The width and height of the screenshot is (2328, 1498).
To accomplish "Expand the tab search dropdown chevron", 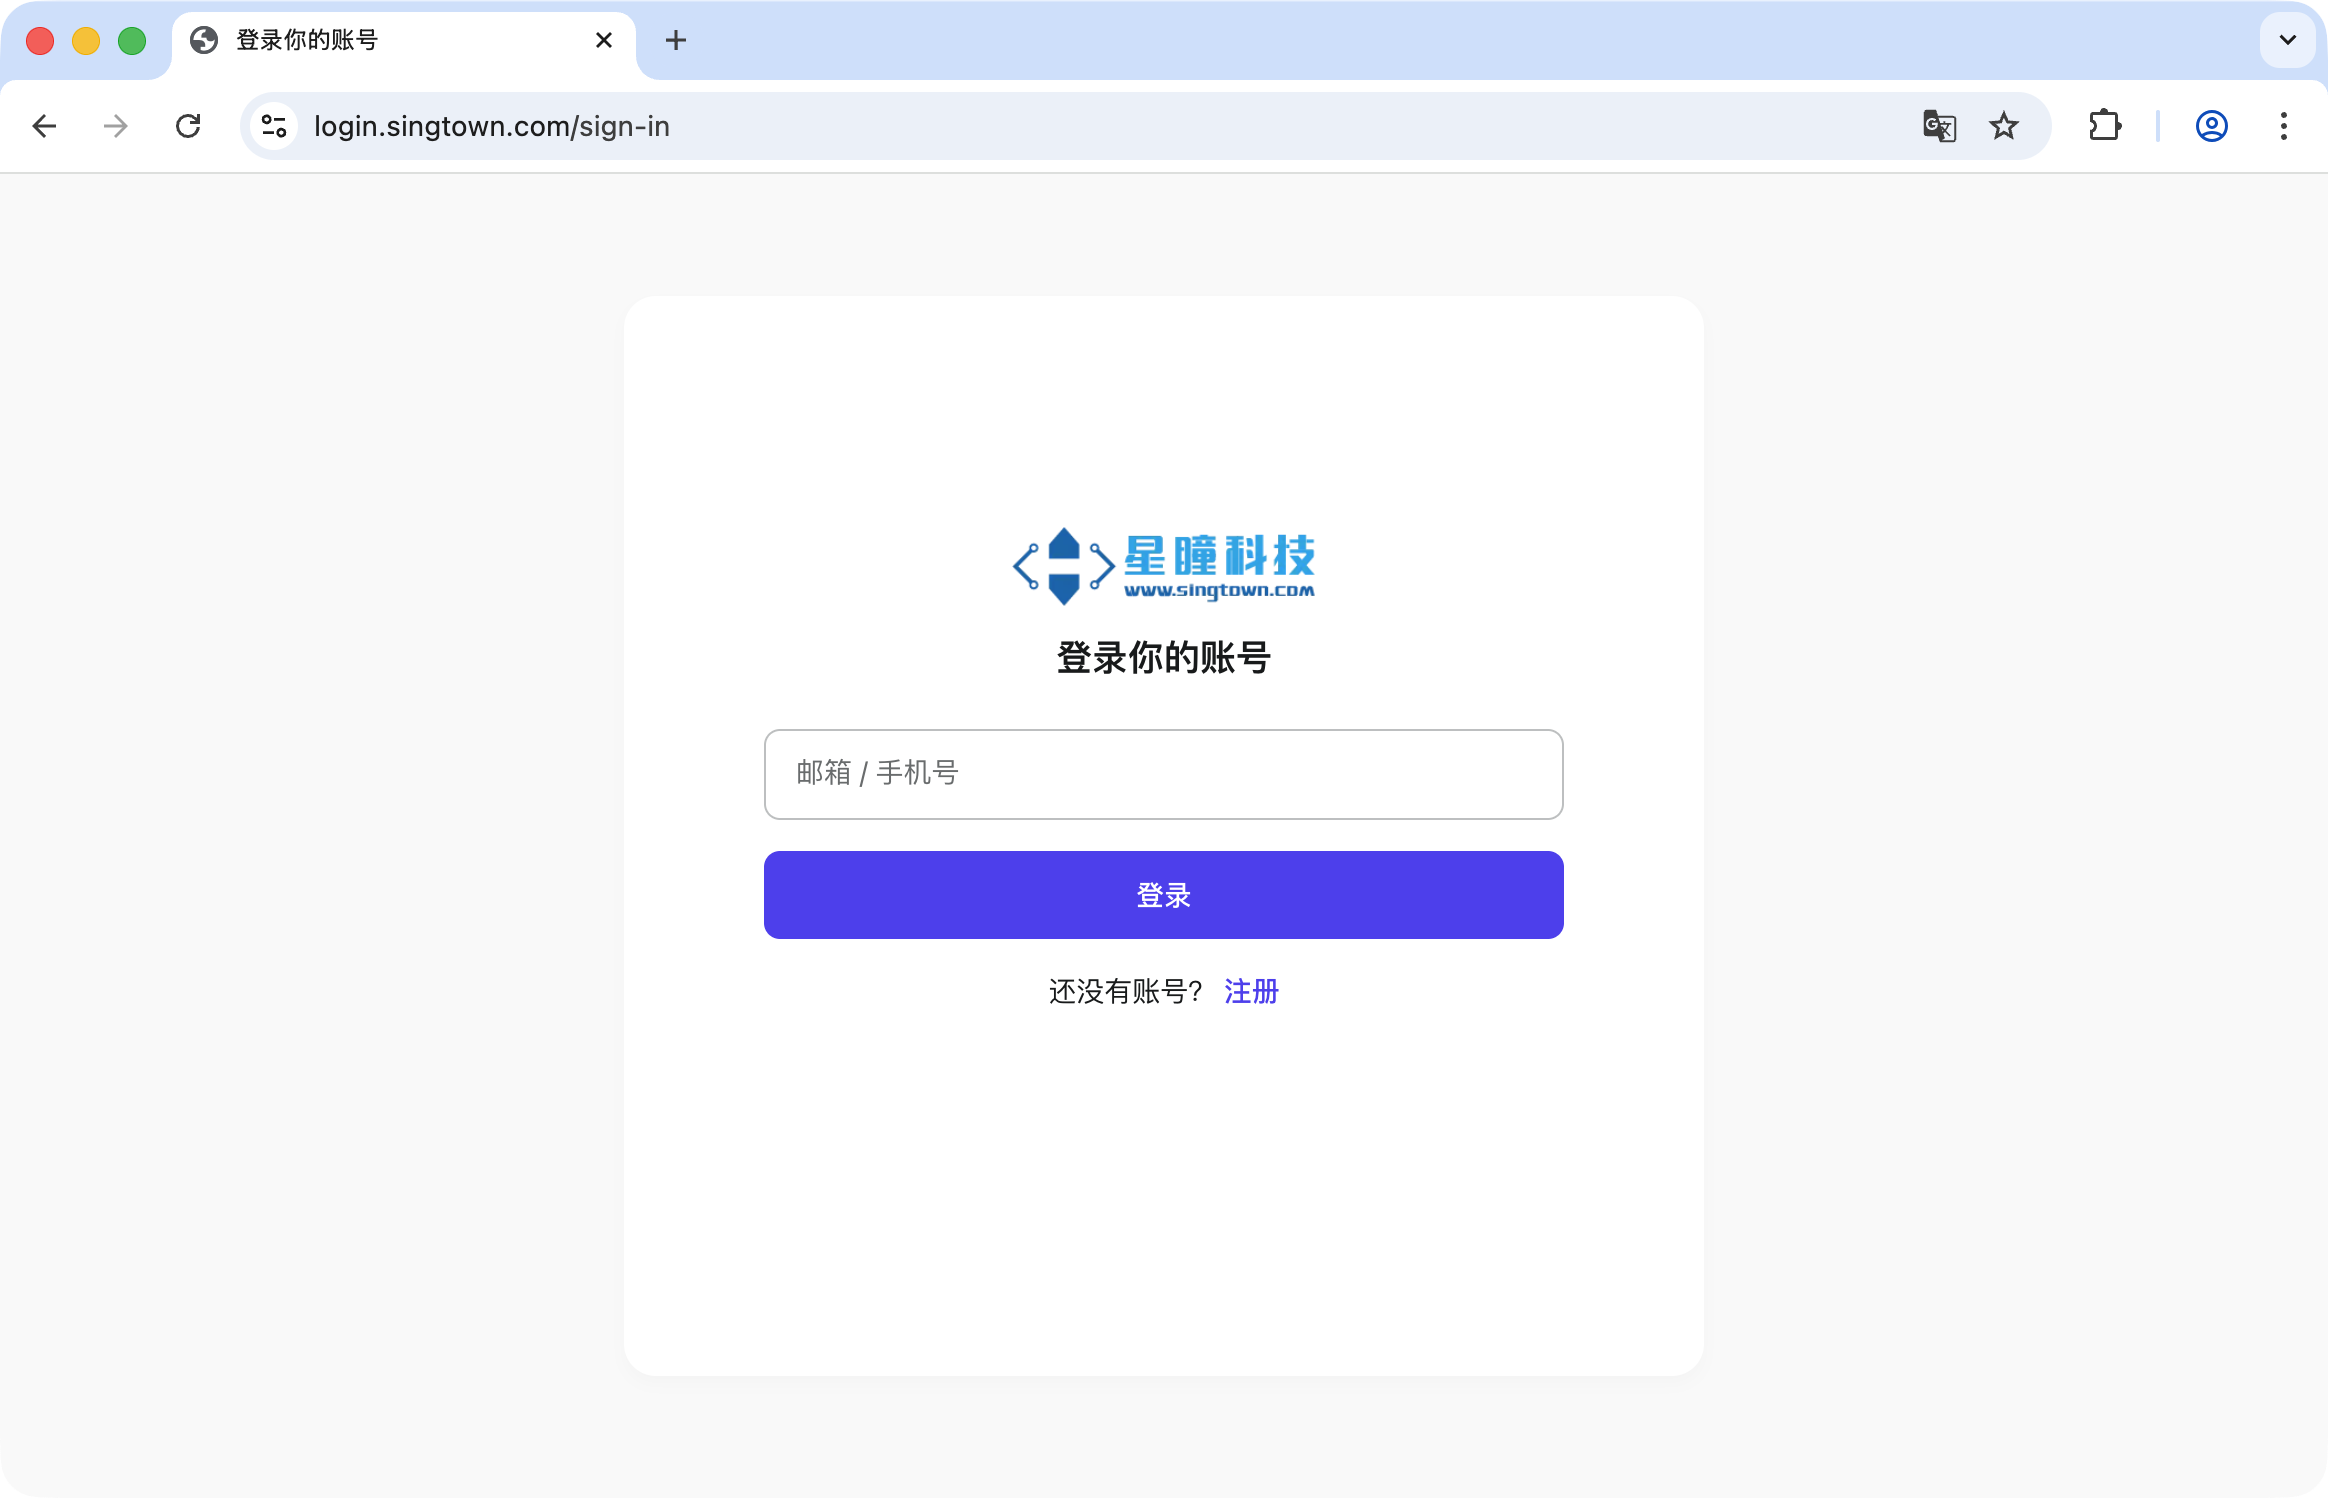I will tap(2287, 40).
